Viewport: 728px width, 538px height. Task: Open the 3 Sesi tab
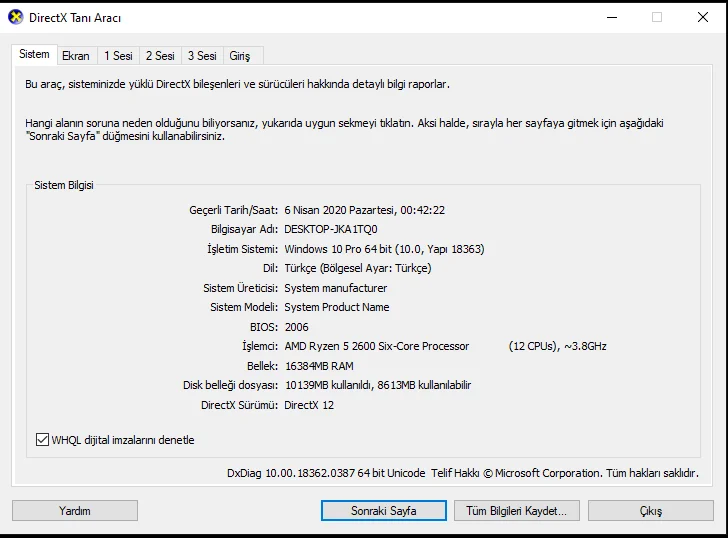(x=202, y=56)
